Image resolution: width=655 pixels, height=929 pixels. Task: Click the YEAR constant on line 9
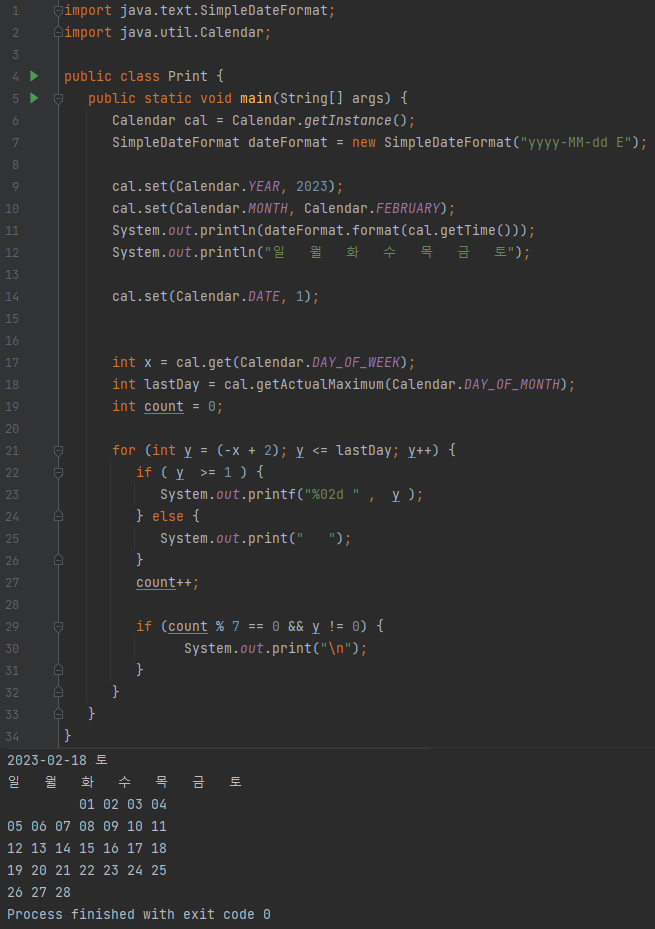pos(264,186)
